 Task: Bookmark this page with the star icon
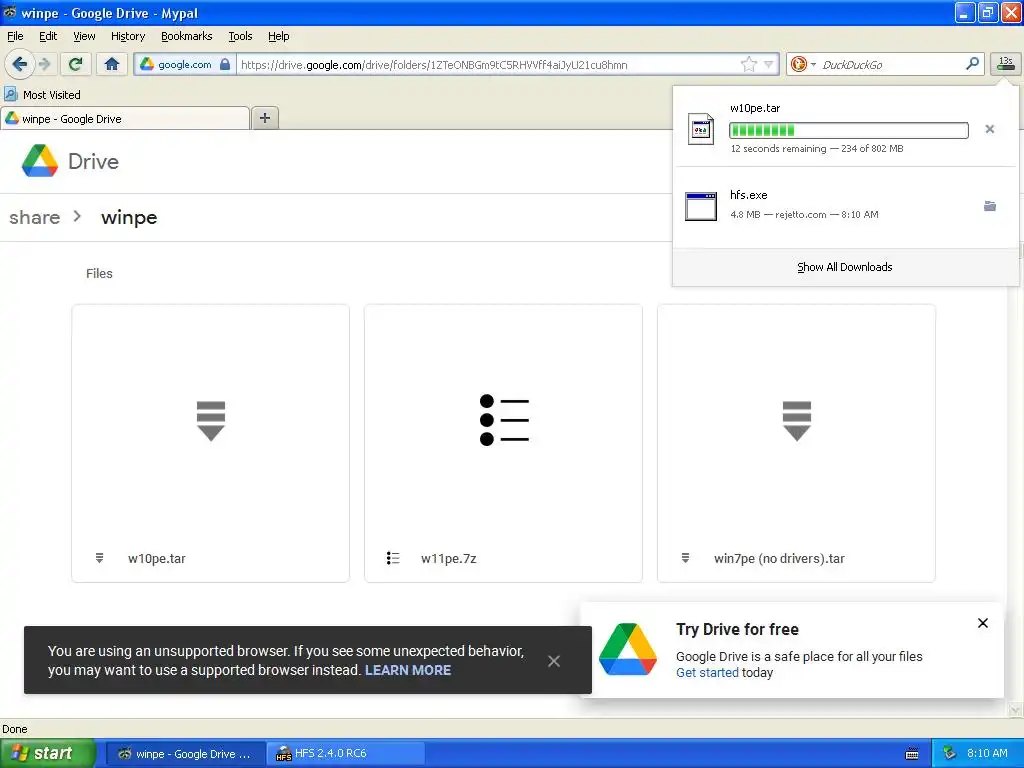(749, 64)
